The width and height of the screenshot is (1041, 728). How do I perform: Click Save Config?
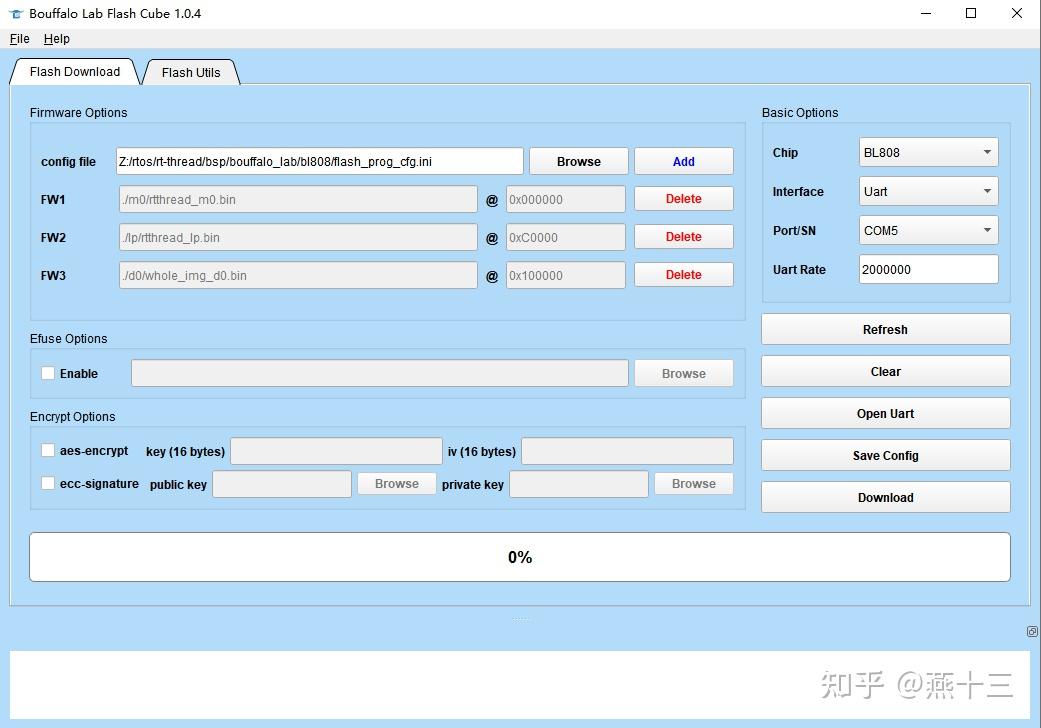pyautogui.click(x=885, y=455)
